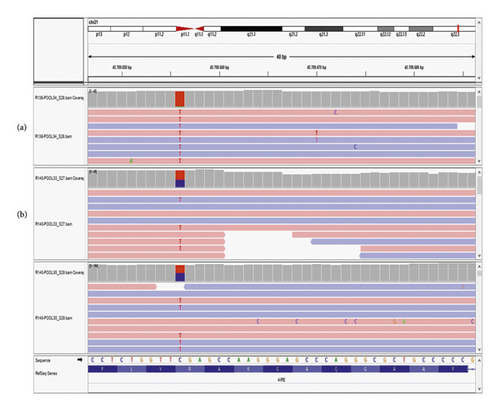Screen dimensions: 500x411
Task: Click the down arrow of the R138-POOL34 panel scrollbar
Action: click(x=479, y=161)
